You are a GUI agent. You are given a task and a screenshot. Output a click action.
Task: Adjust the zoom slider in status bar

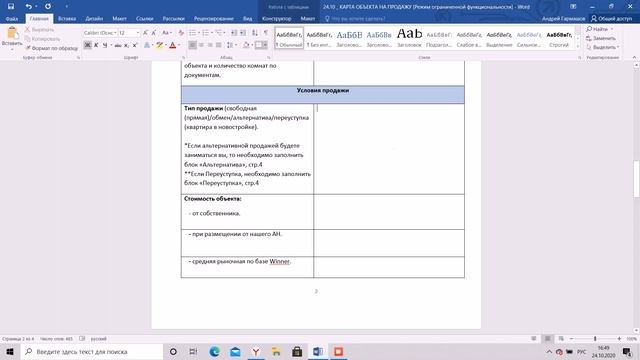[x=595, y=339]
